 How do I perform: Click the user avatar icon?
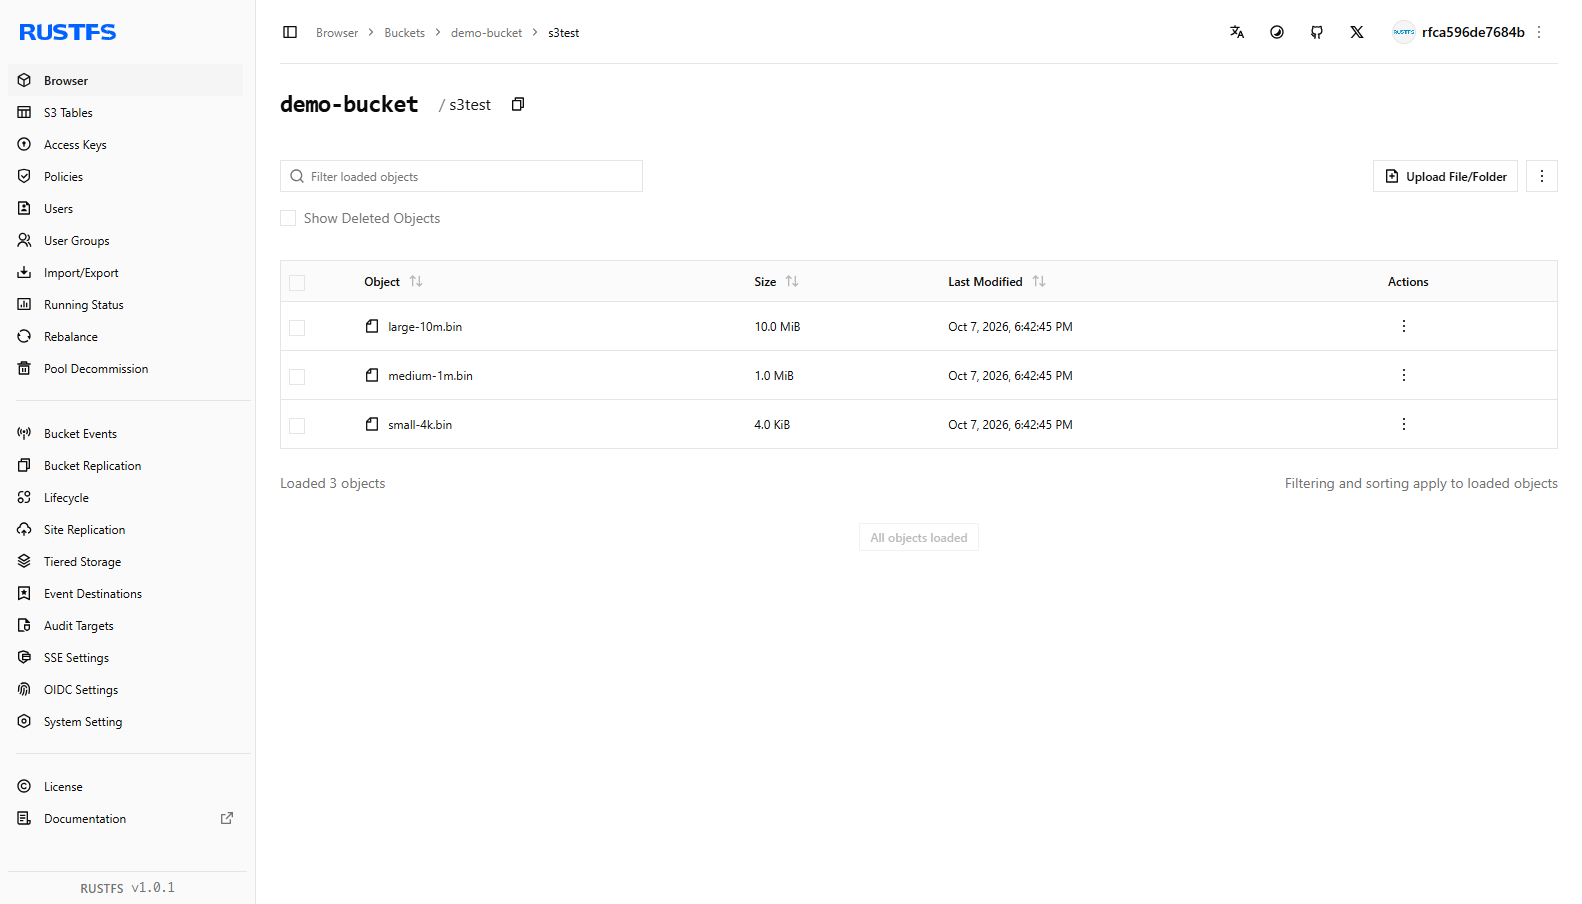(x=1404, y=32)
